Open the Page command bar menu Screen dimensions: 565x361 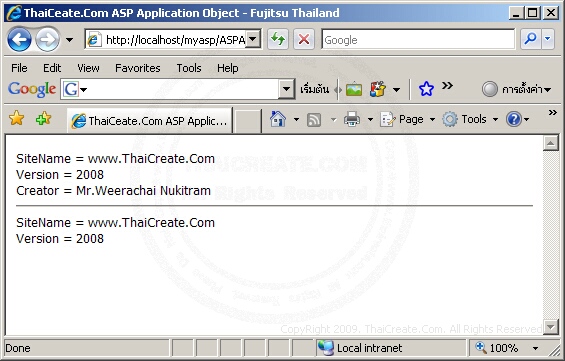pos(408,119)
